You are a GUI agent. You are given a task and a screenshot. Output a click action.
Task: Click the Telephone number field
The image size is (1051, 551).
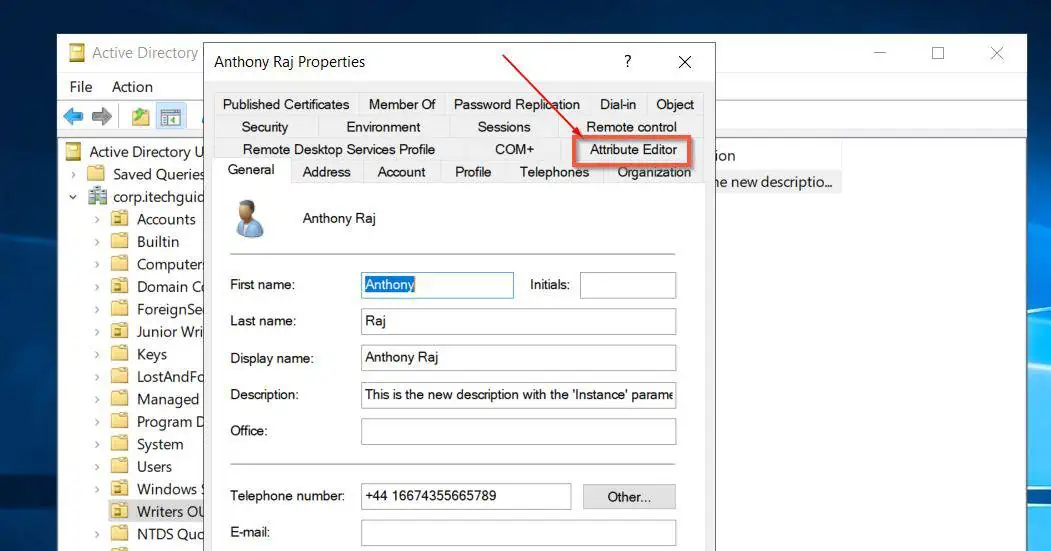coord(466,496)
